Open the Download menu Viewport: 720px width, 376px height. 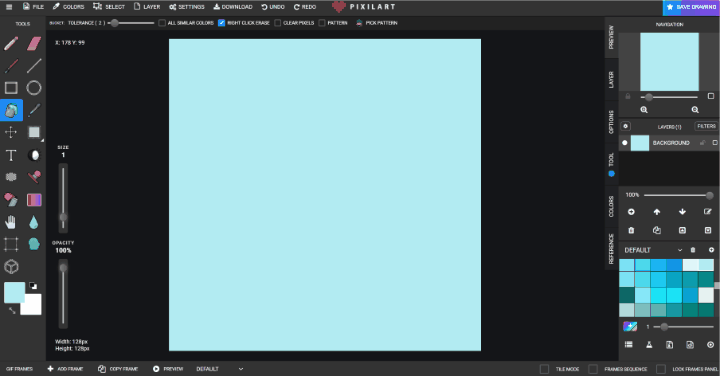tap(233, 7)
